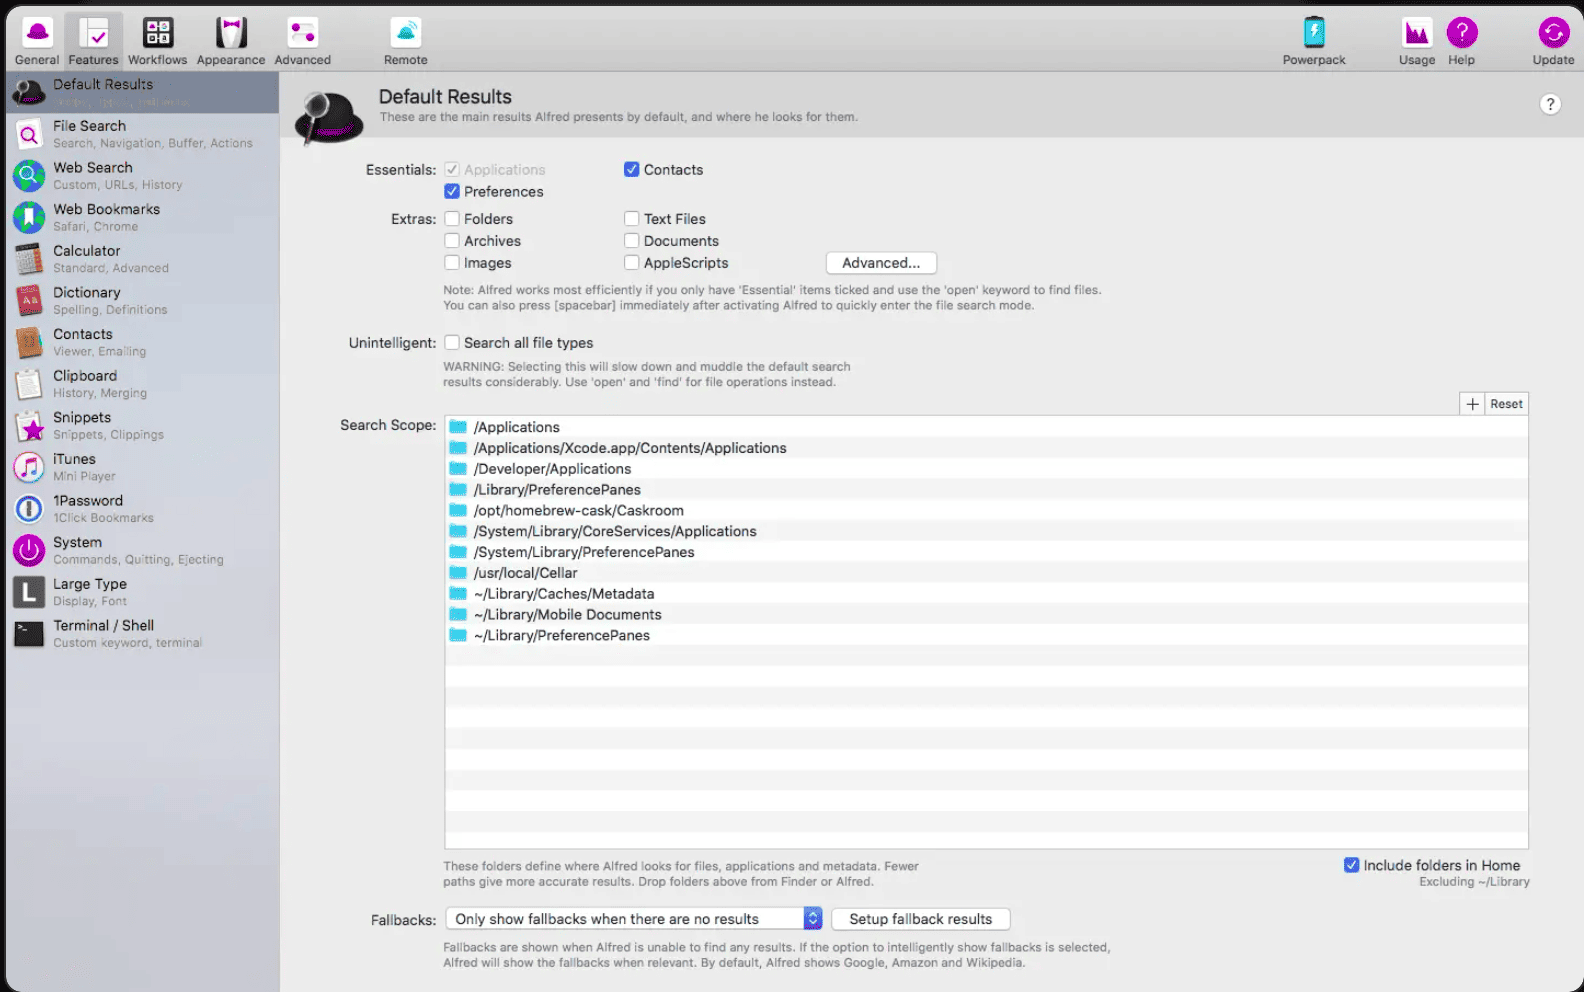1584x992 pixels.
Task: Open Clipboard history settings
Action: pyautogui.click(x=142, y=384)
